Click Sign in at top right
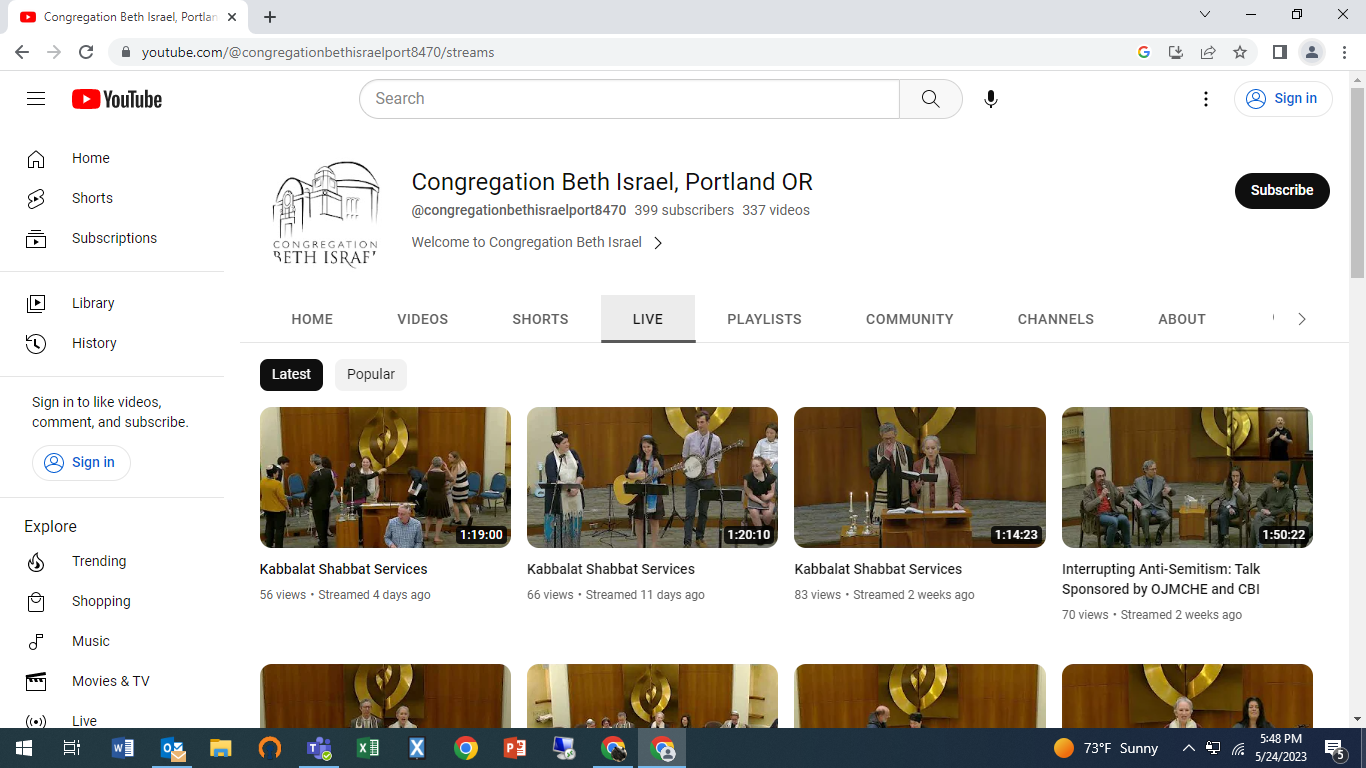Viewport: 1366px width, 768px height. (x=1283, y=99)
